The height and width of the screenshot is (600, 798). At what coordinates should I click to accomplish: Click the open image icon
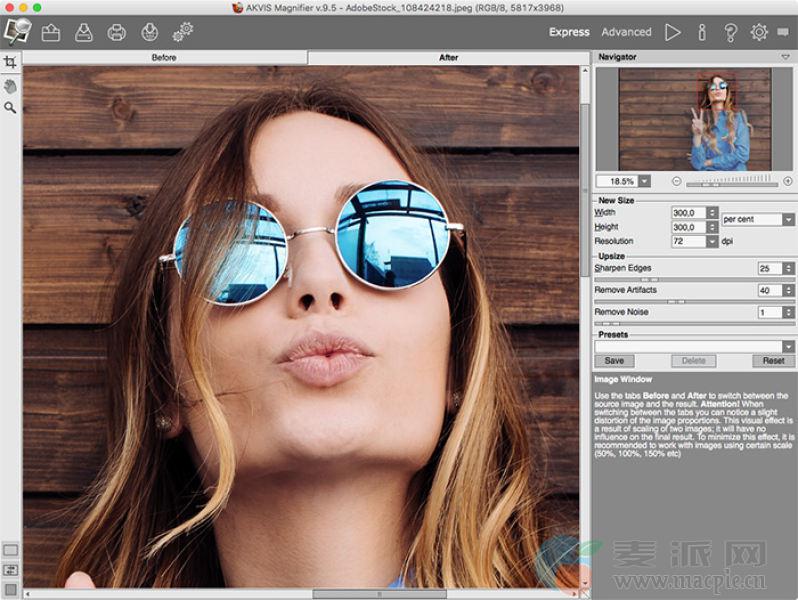click(x=50, y=32)
